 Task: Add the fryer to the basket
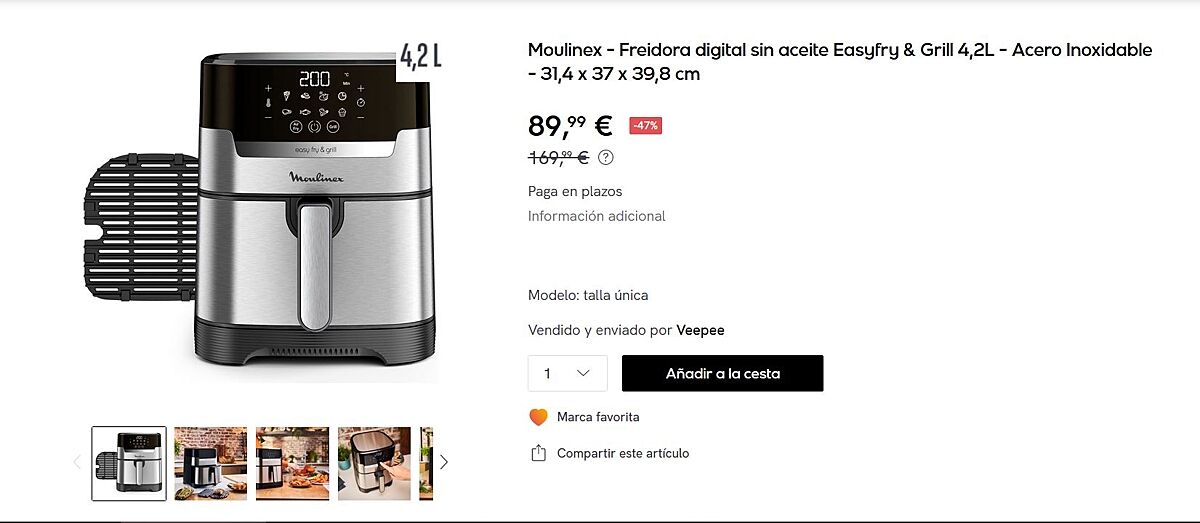(x=723, y=373)
